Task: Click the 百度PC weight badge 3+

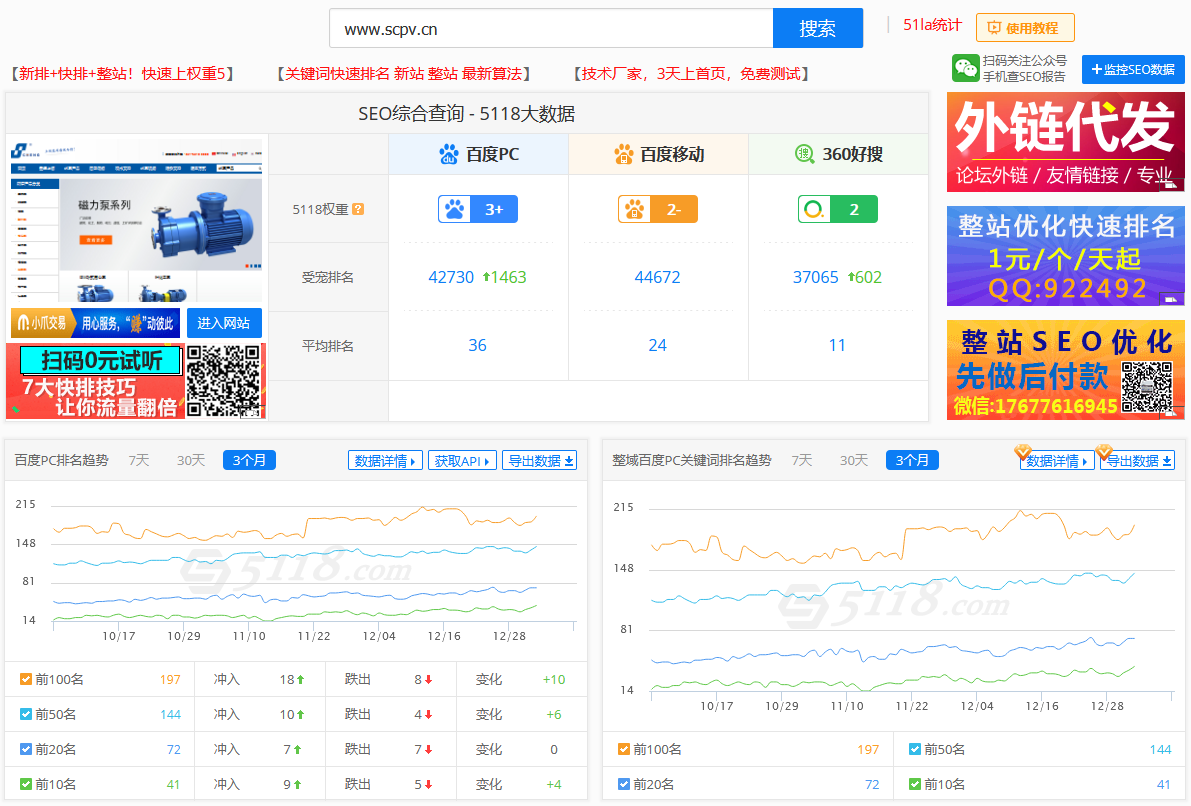Action: coord(478,209)
